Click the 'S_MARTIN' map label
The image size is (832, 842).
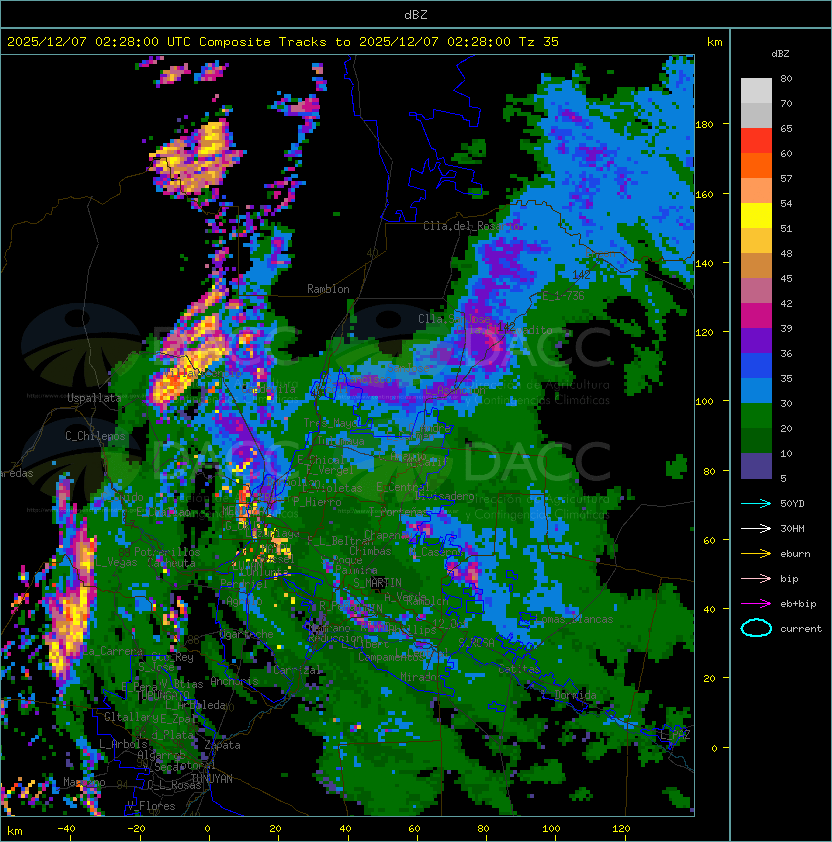click(377, 583)
